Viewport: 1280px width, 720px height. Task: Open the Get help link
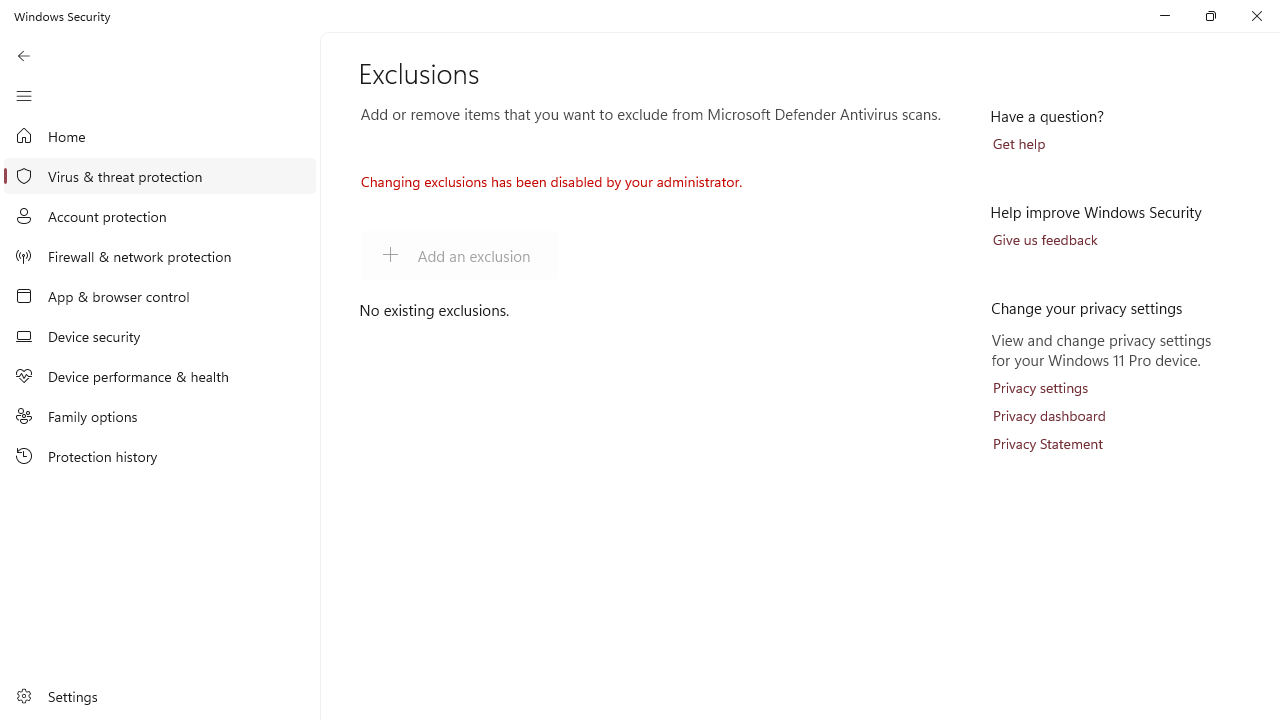(1019, 144)
